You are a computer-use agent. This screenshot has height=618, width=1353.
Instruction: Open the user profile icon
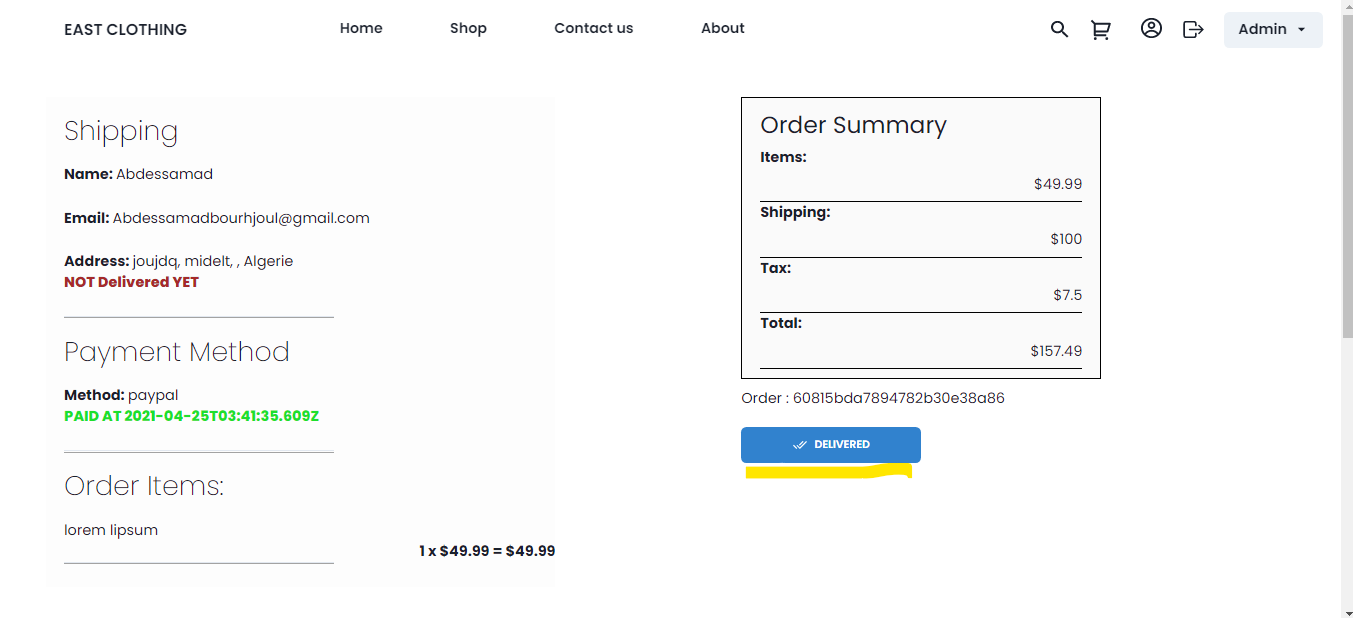point(1151,29)
